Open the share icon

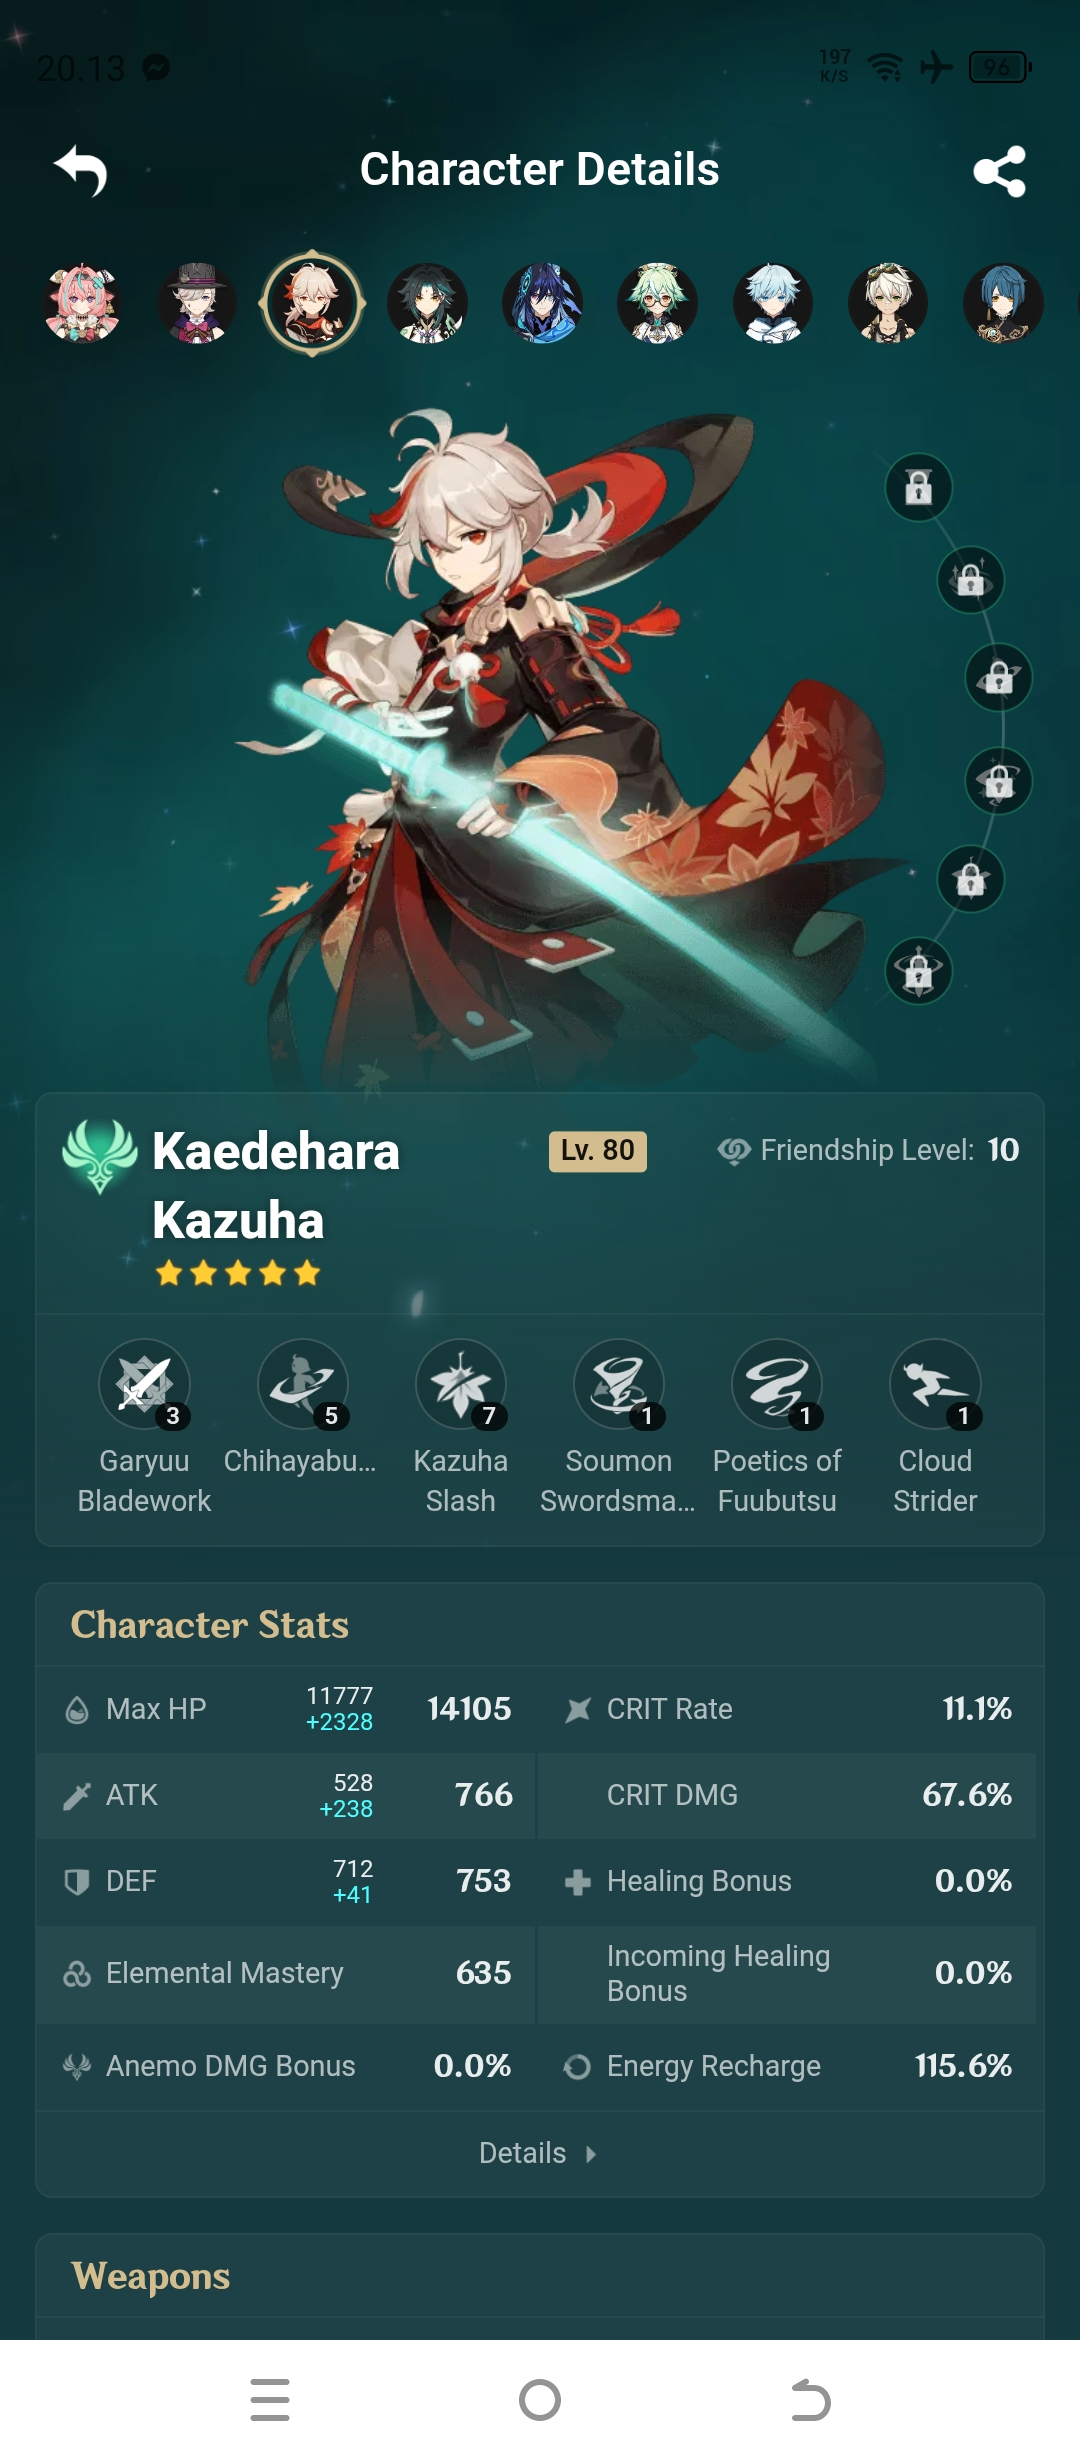(x=999, y=171)
